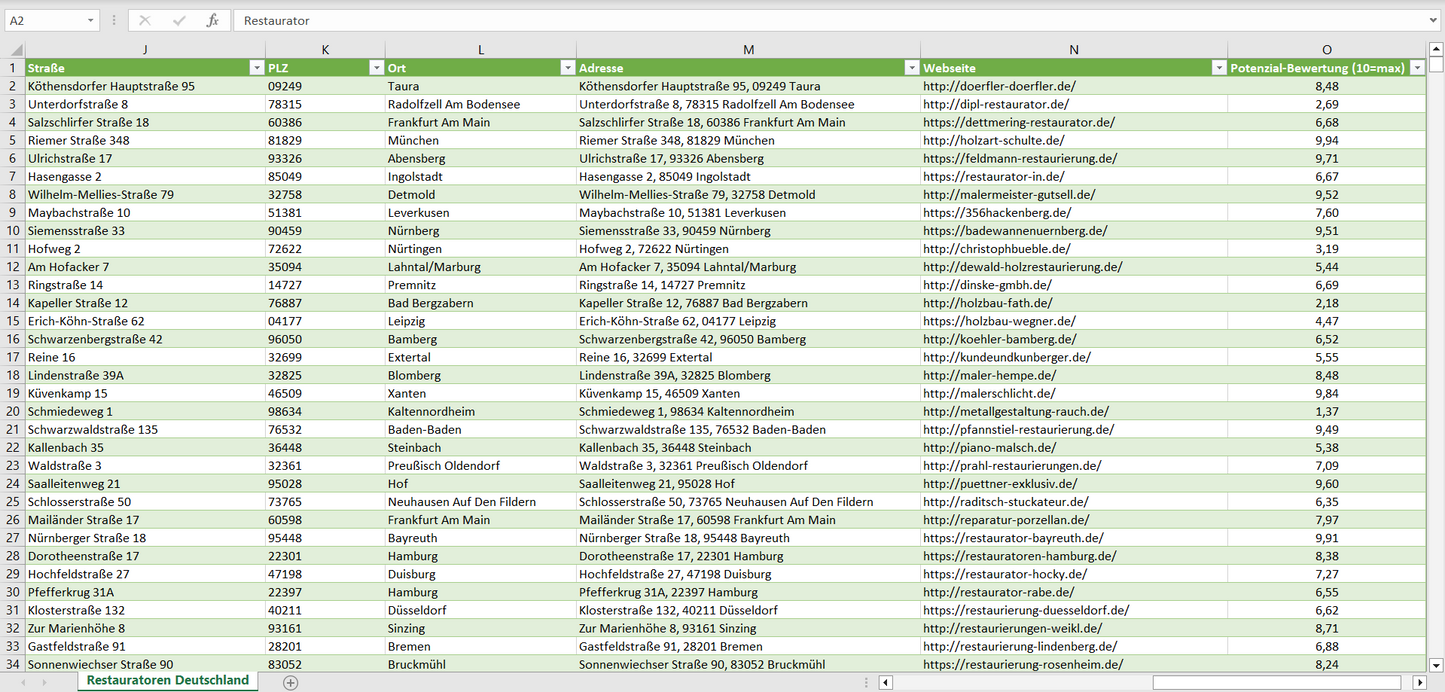Open the Ort column filter dropdown
The width and height of the screenshot is (1445, 692).
click(567, 68)
